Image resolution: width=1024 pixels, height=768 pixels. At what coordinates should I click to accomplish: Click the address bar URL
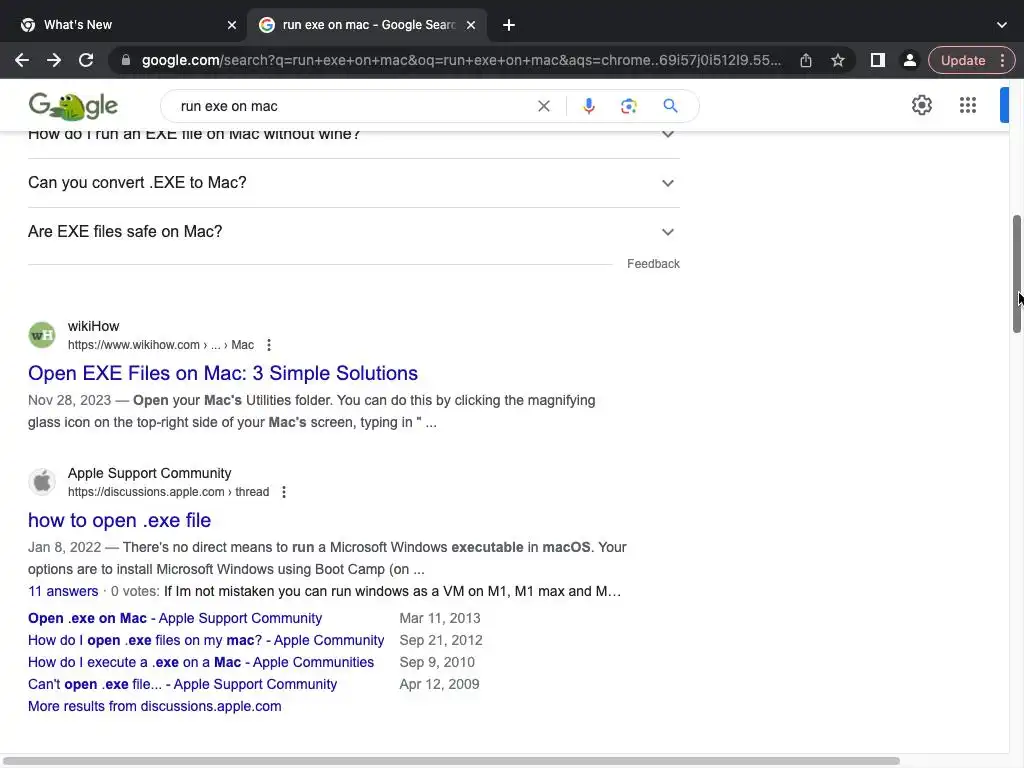[x=461, y=60]
